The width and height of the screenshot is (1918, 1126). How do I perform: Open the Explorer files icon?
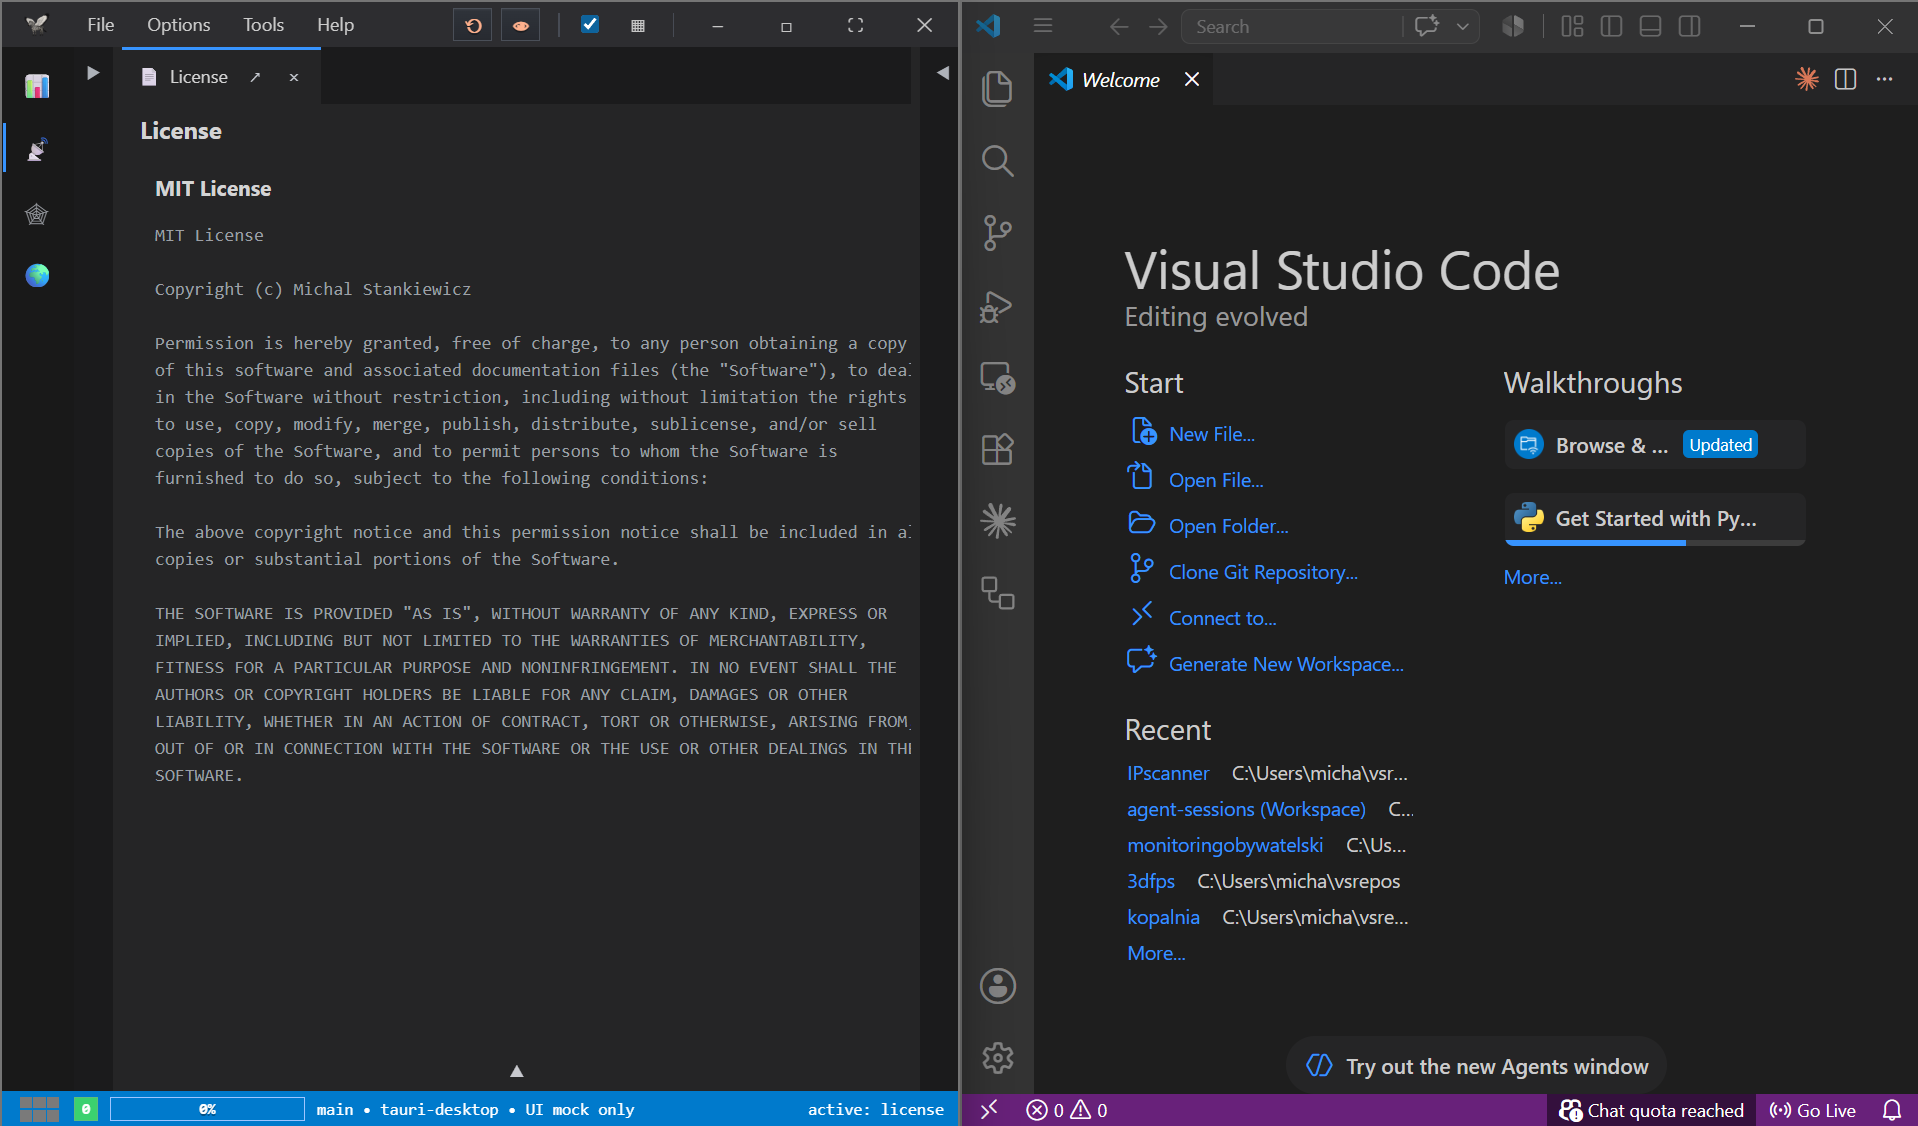997,89
